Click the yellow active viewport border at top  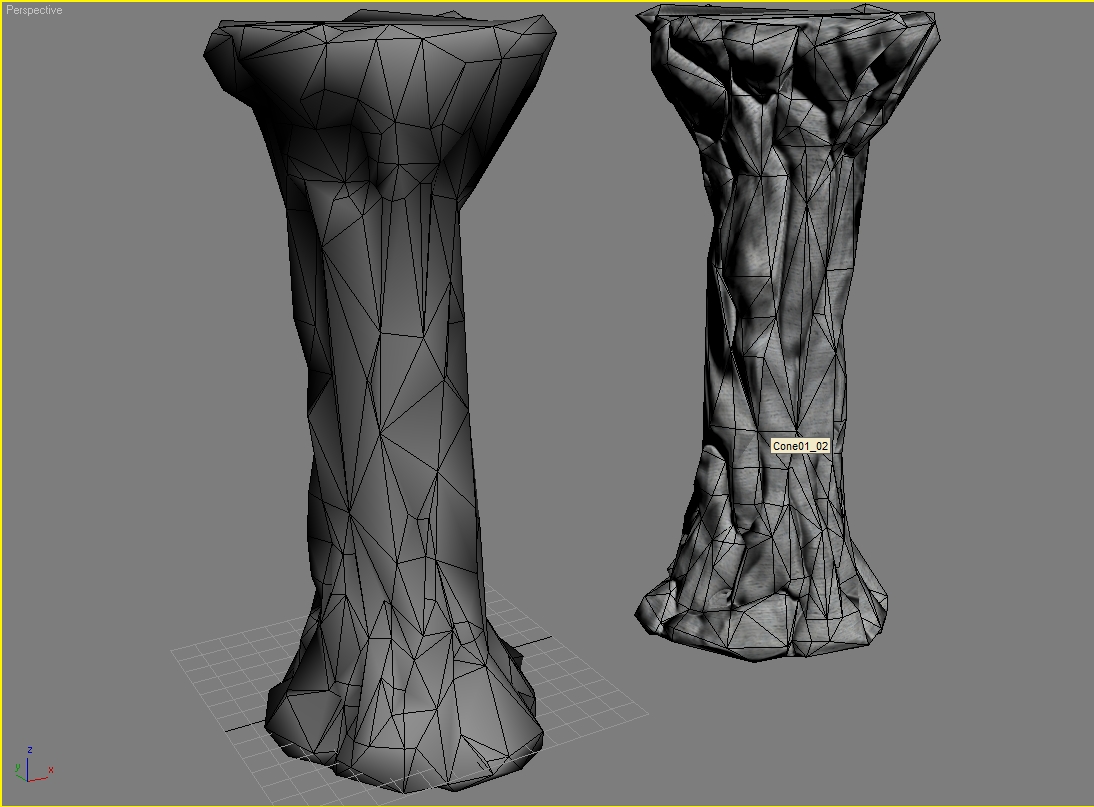pyautogui.click(x=547, y=1)
